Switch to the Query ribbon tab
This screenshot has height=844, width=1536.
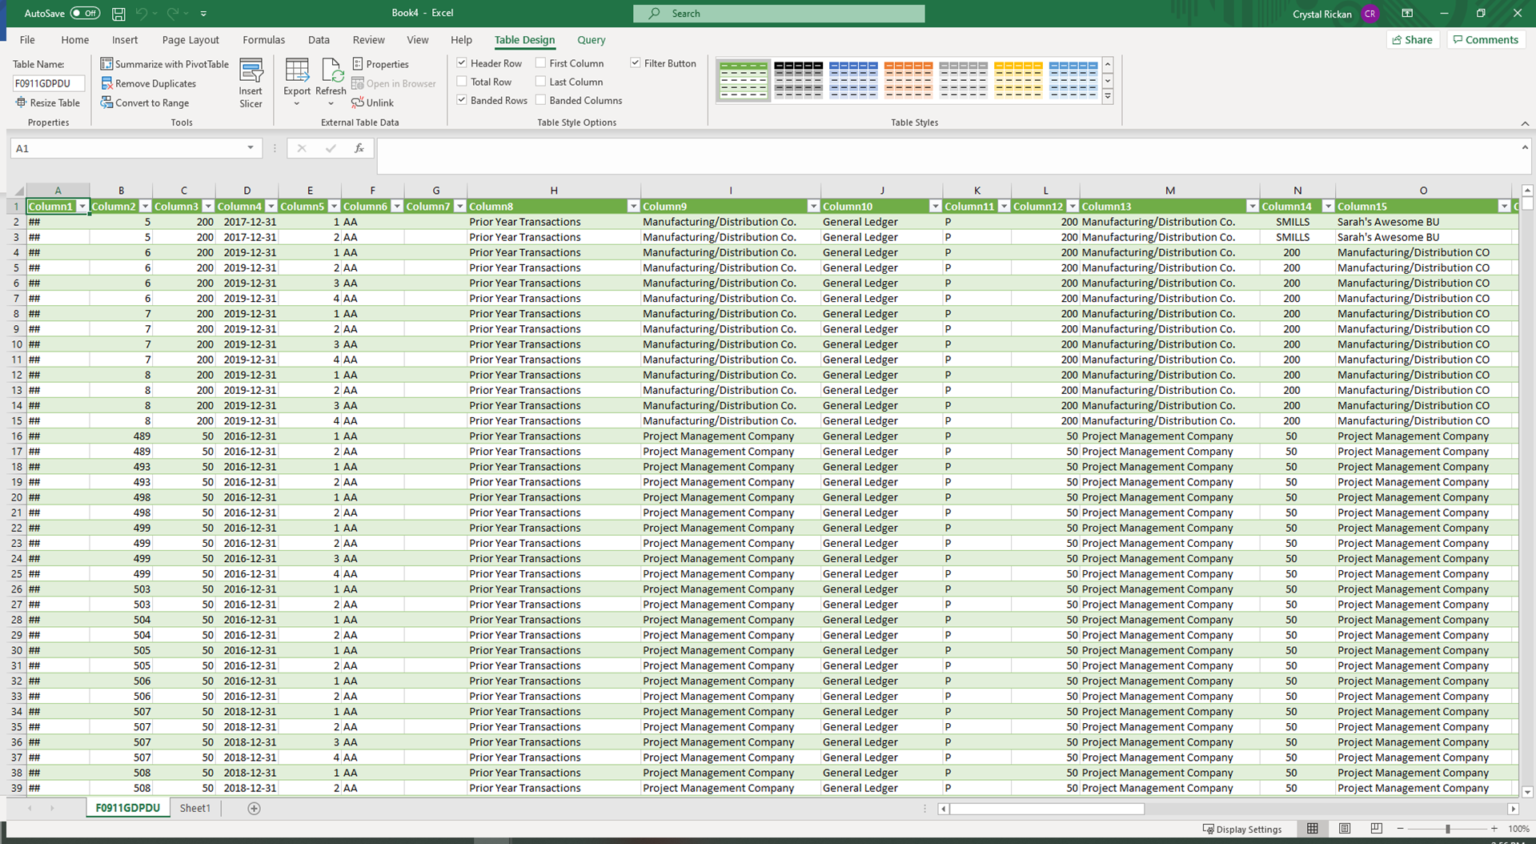pyautogui.click(x=590, y=40)
